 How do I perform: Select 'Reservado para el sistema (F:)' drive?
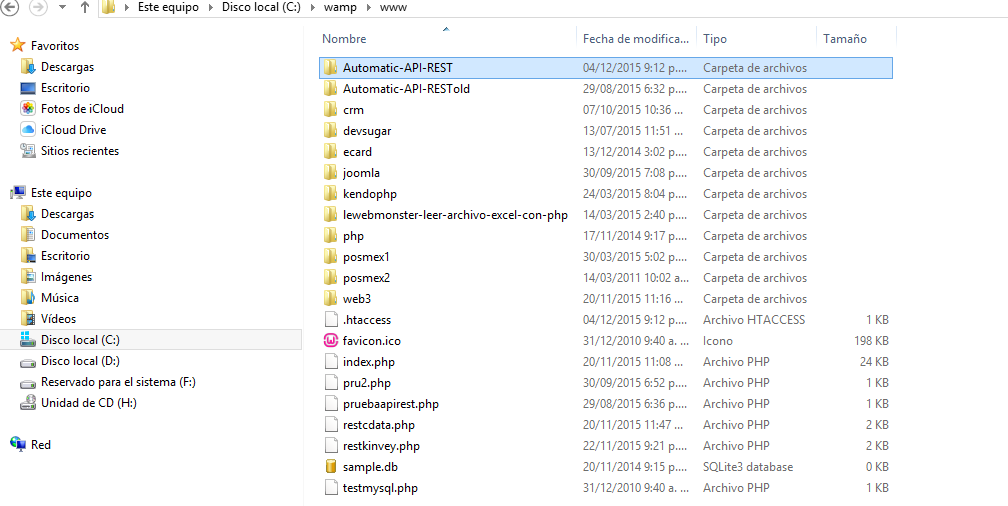click(118, 382)
